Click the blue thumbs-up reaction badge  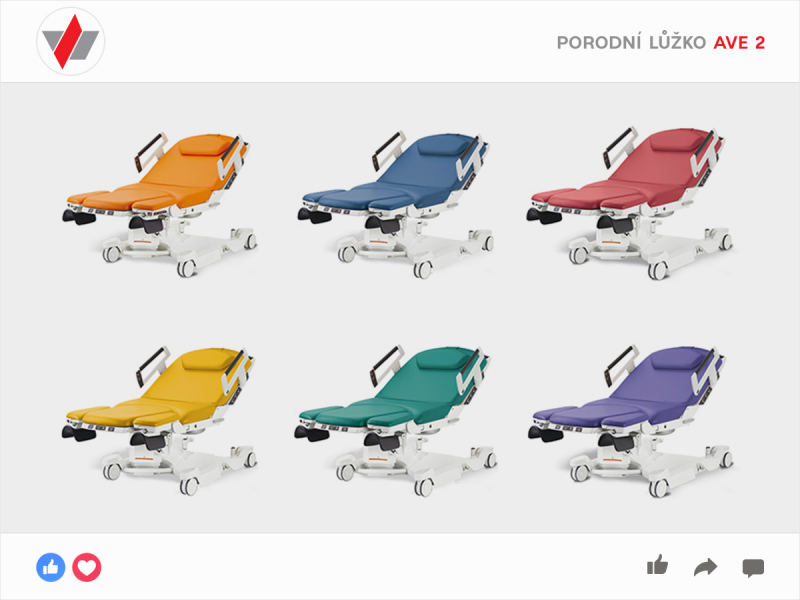[51, 567]
